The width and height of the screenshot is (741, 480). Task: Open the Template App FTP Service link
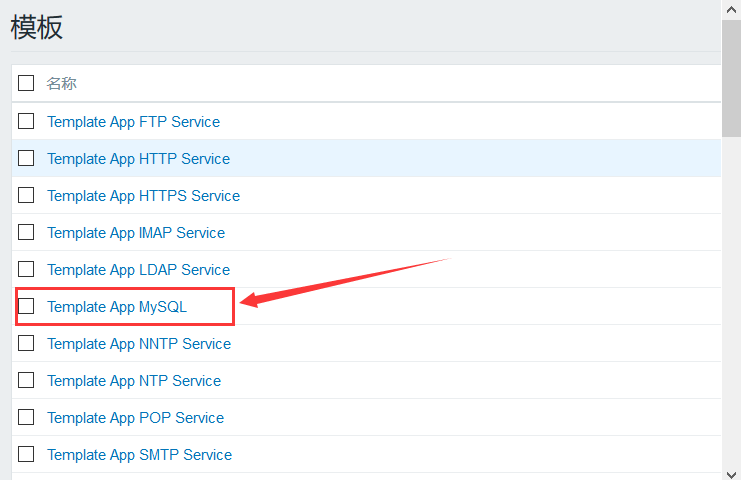(x=133, y=122)
